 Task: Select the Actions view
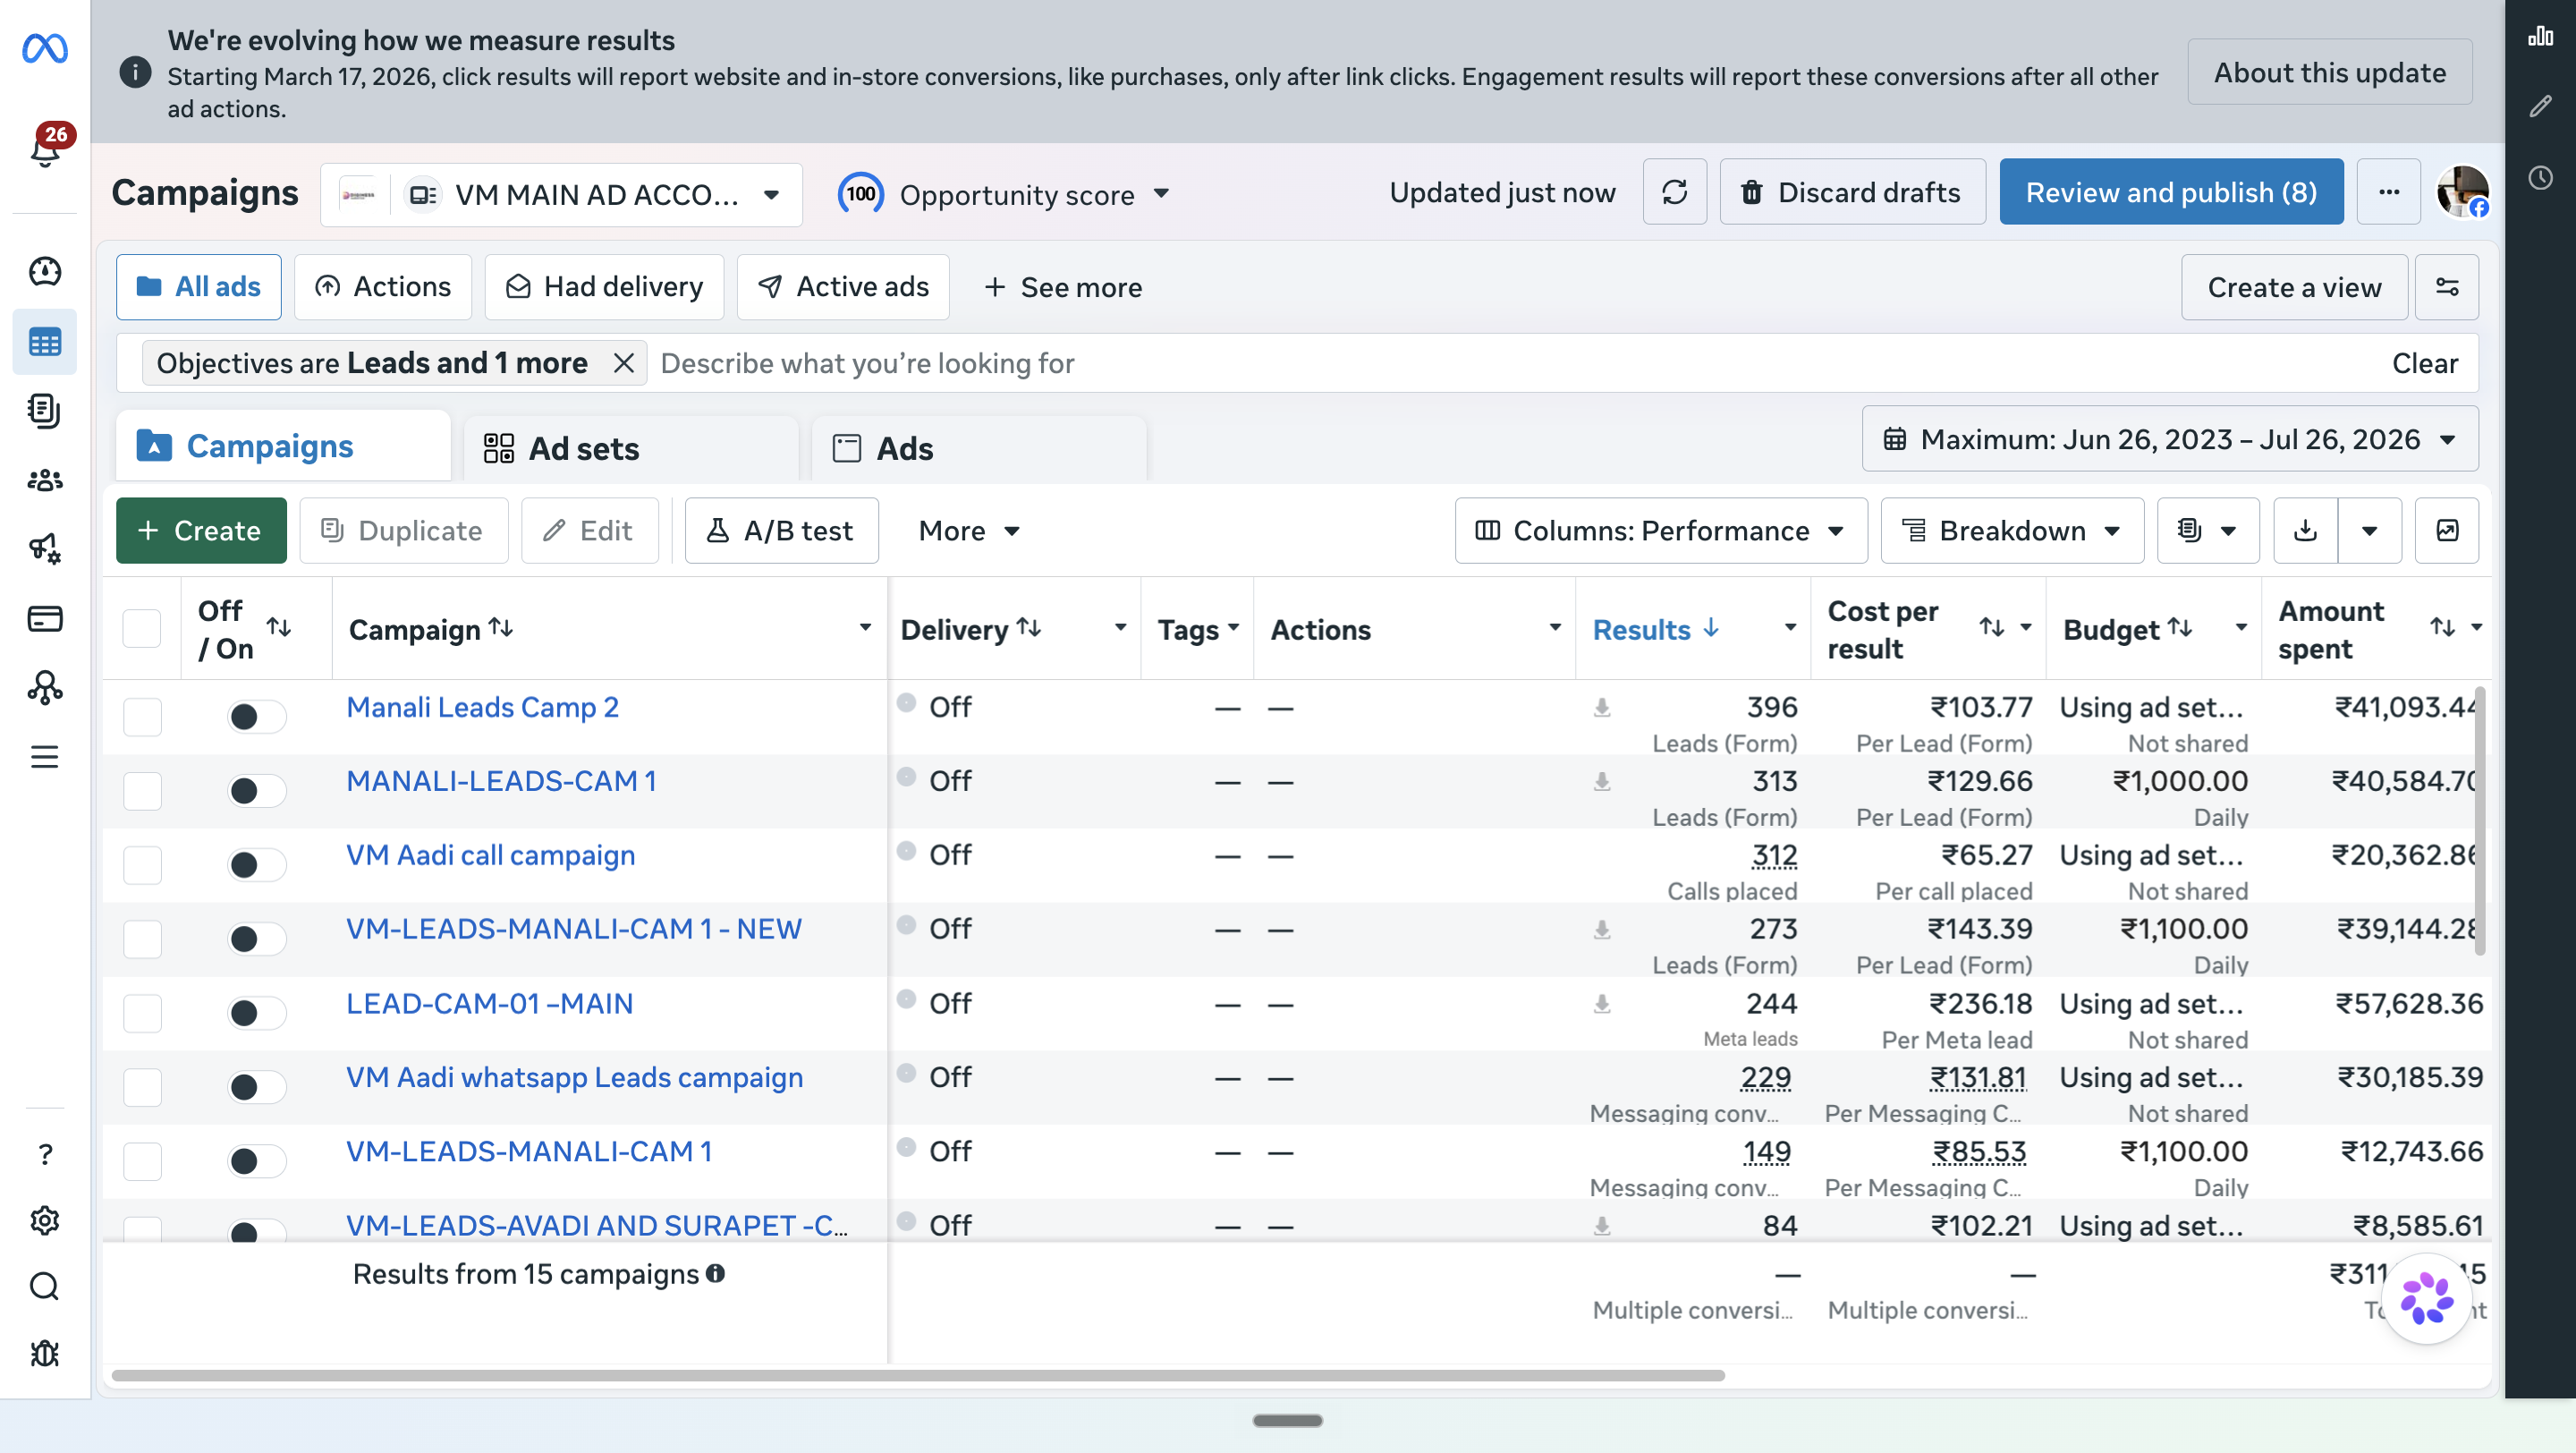[383, 287]
